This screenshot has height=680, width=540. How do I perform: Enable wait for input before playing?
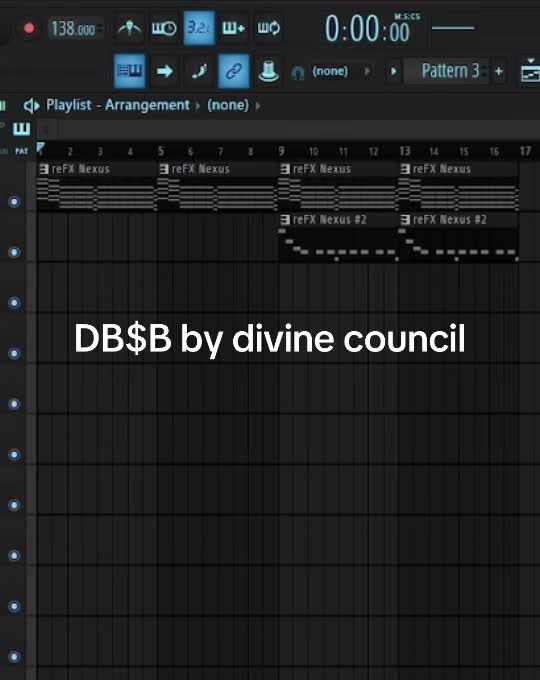tap(164, 28)
